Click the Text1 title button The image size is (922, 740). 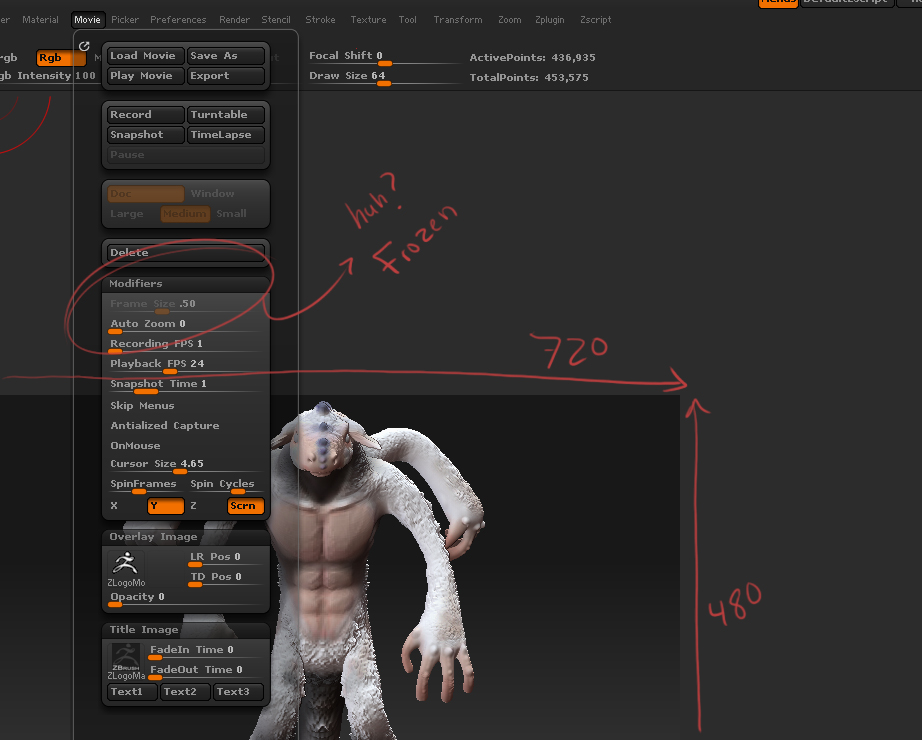click(x=132, y=692)
